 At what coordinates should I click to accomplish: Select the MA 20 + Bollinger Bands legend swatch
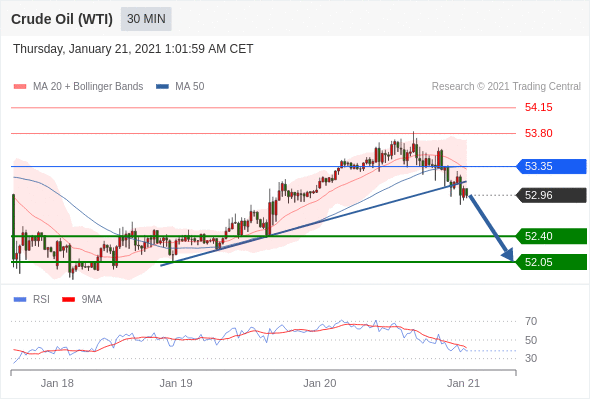point(20,87)
